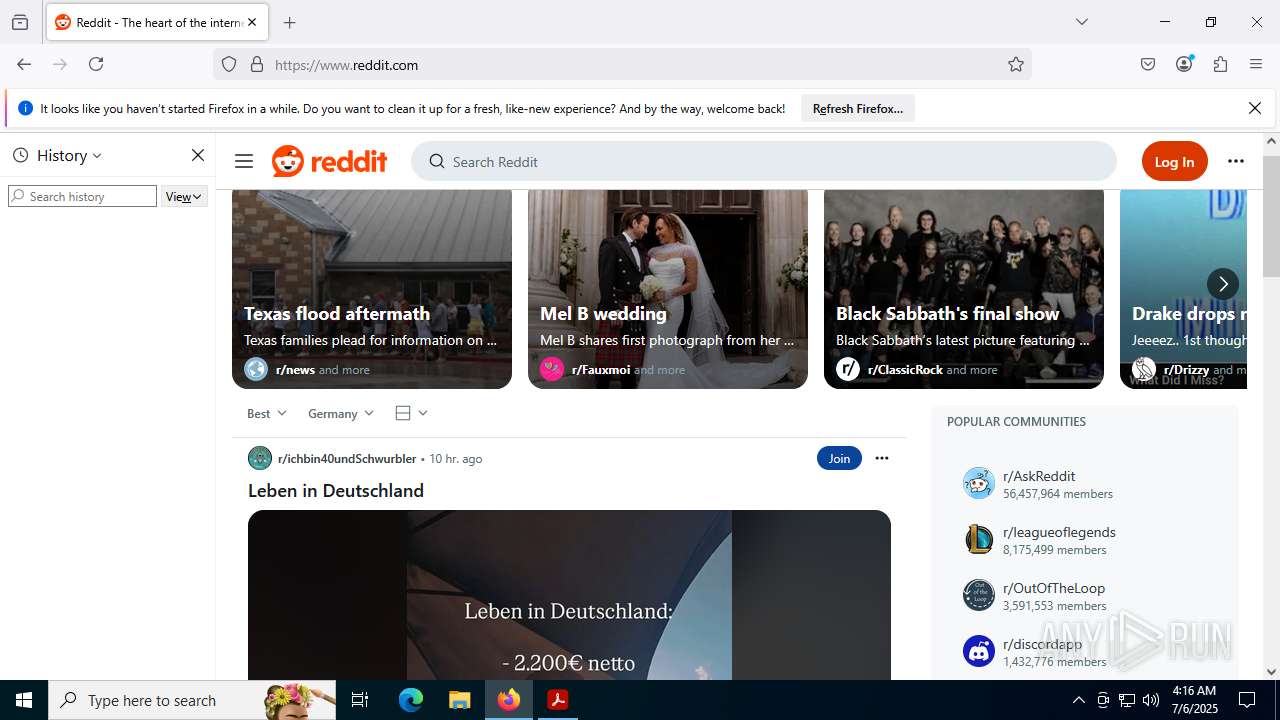Show hidden system tray icons
Image resolution: width=1280 pixels, height=720 pixels.
(x=1078, y=700)
